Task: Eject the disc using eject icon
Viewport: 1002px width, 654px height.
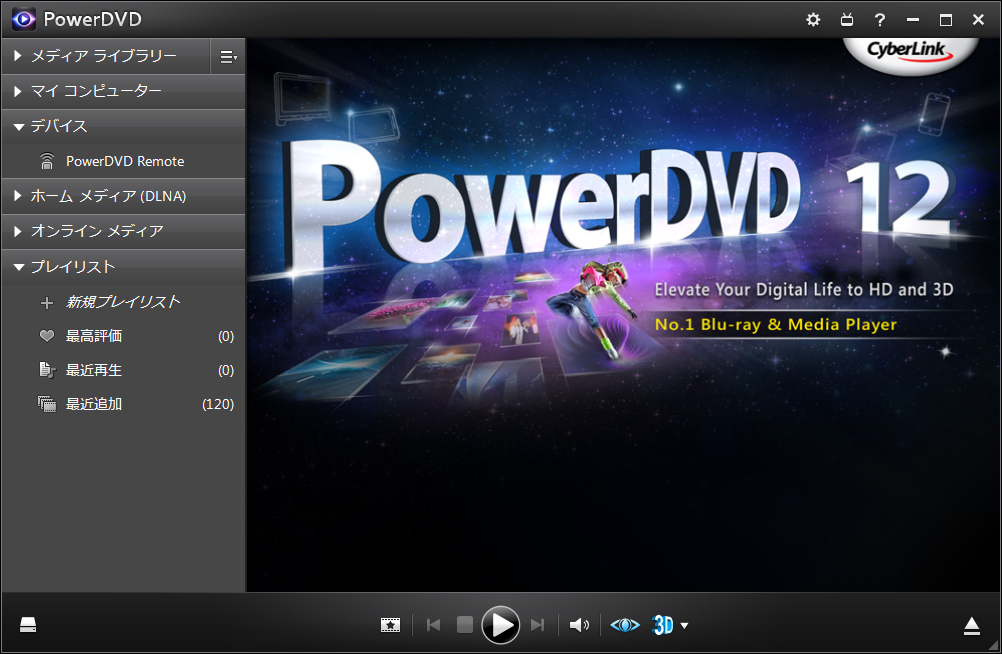Action: [x=972, y=624]
